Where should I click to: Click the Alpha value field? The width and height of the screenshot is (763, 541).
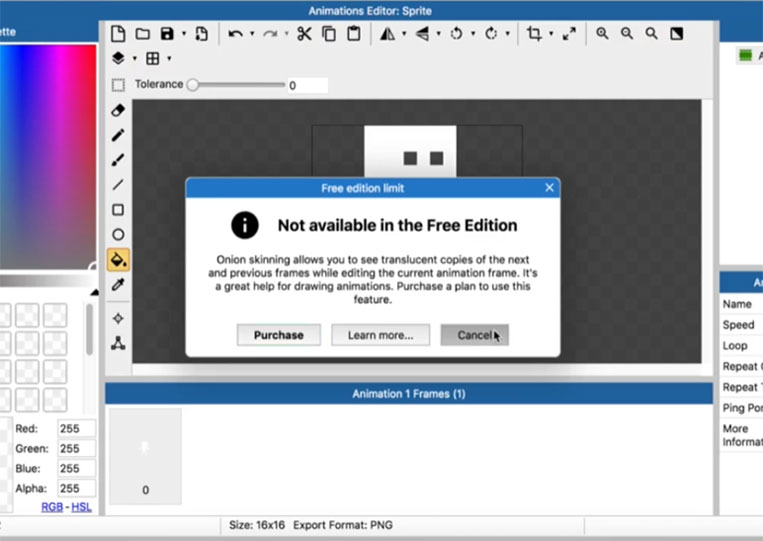[x=76, y=488]
